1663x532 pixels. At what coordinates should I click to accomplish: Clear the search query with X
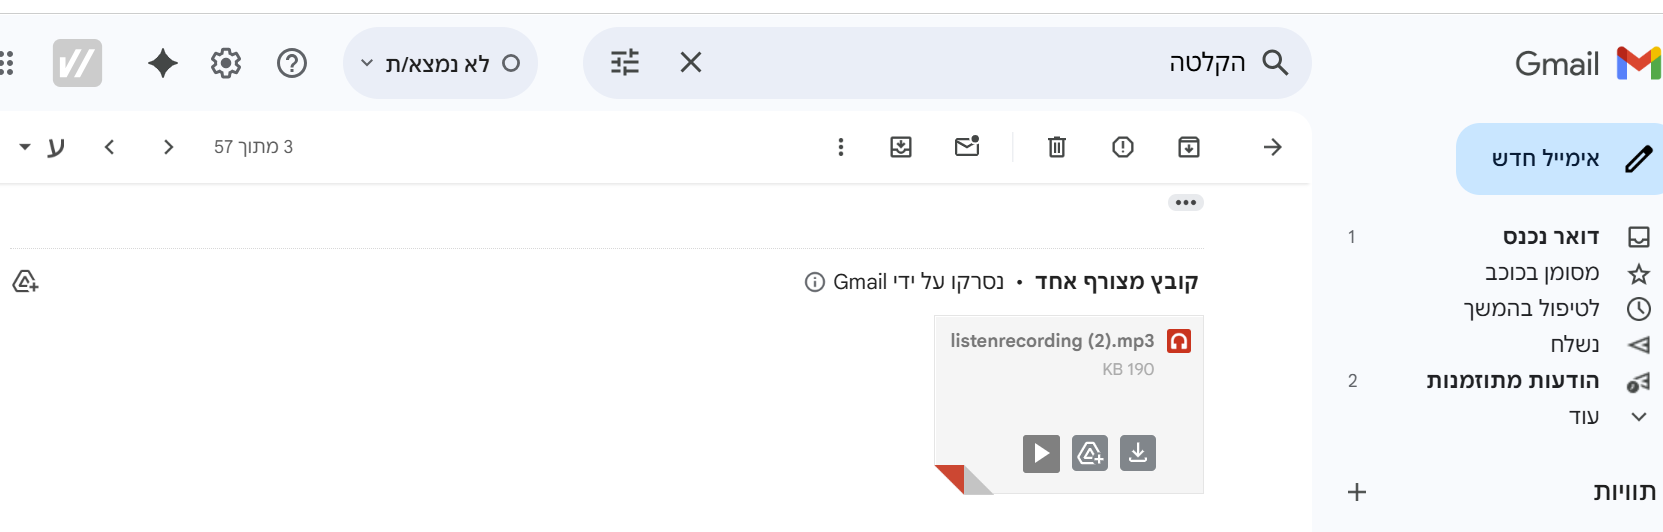point(690,63)
